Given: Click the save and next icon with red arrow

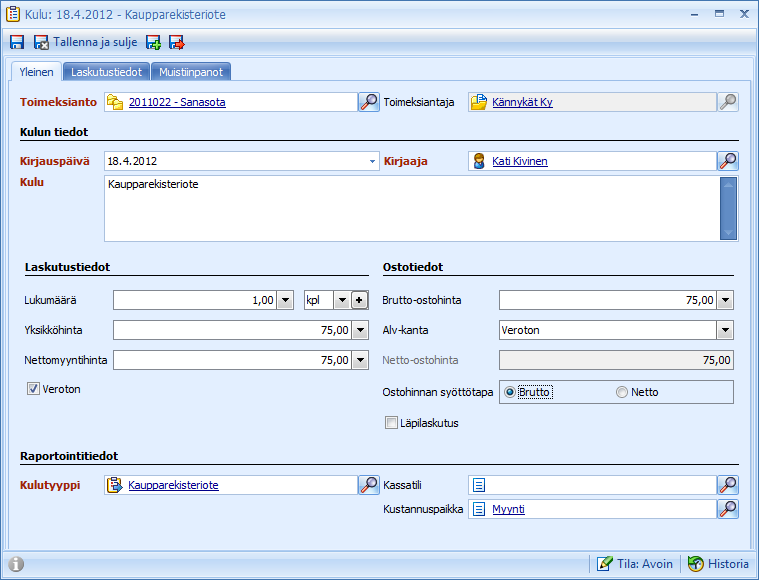Looking at the screenshot, I should tap(177, 43).
